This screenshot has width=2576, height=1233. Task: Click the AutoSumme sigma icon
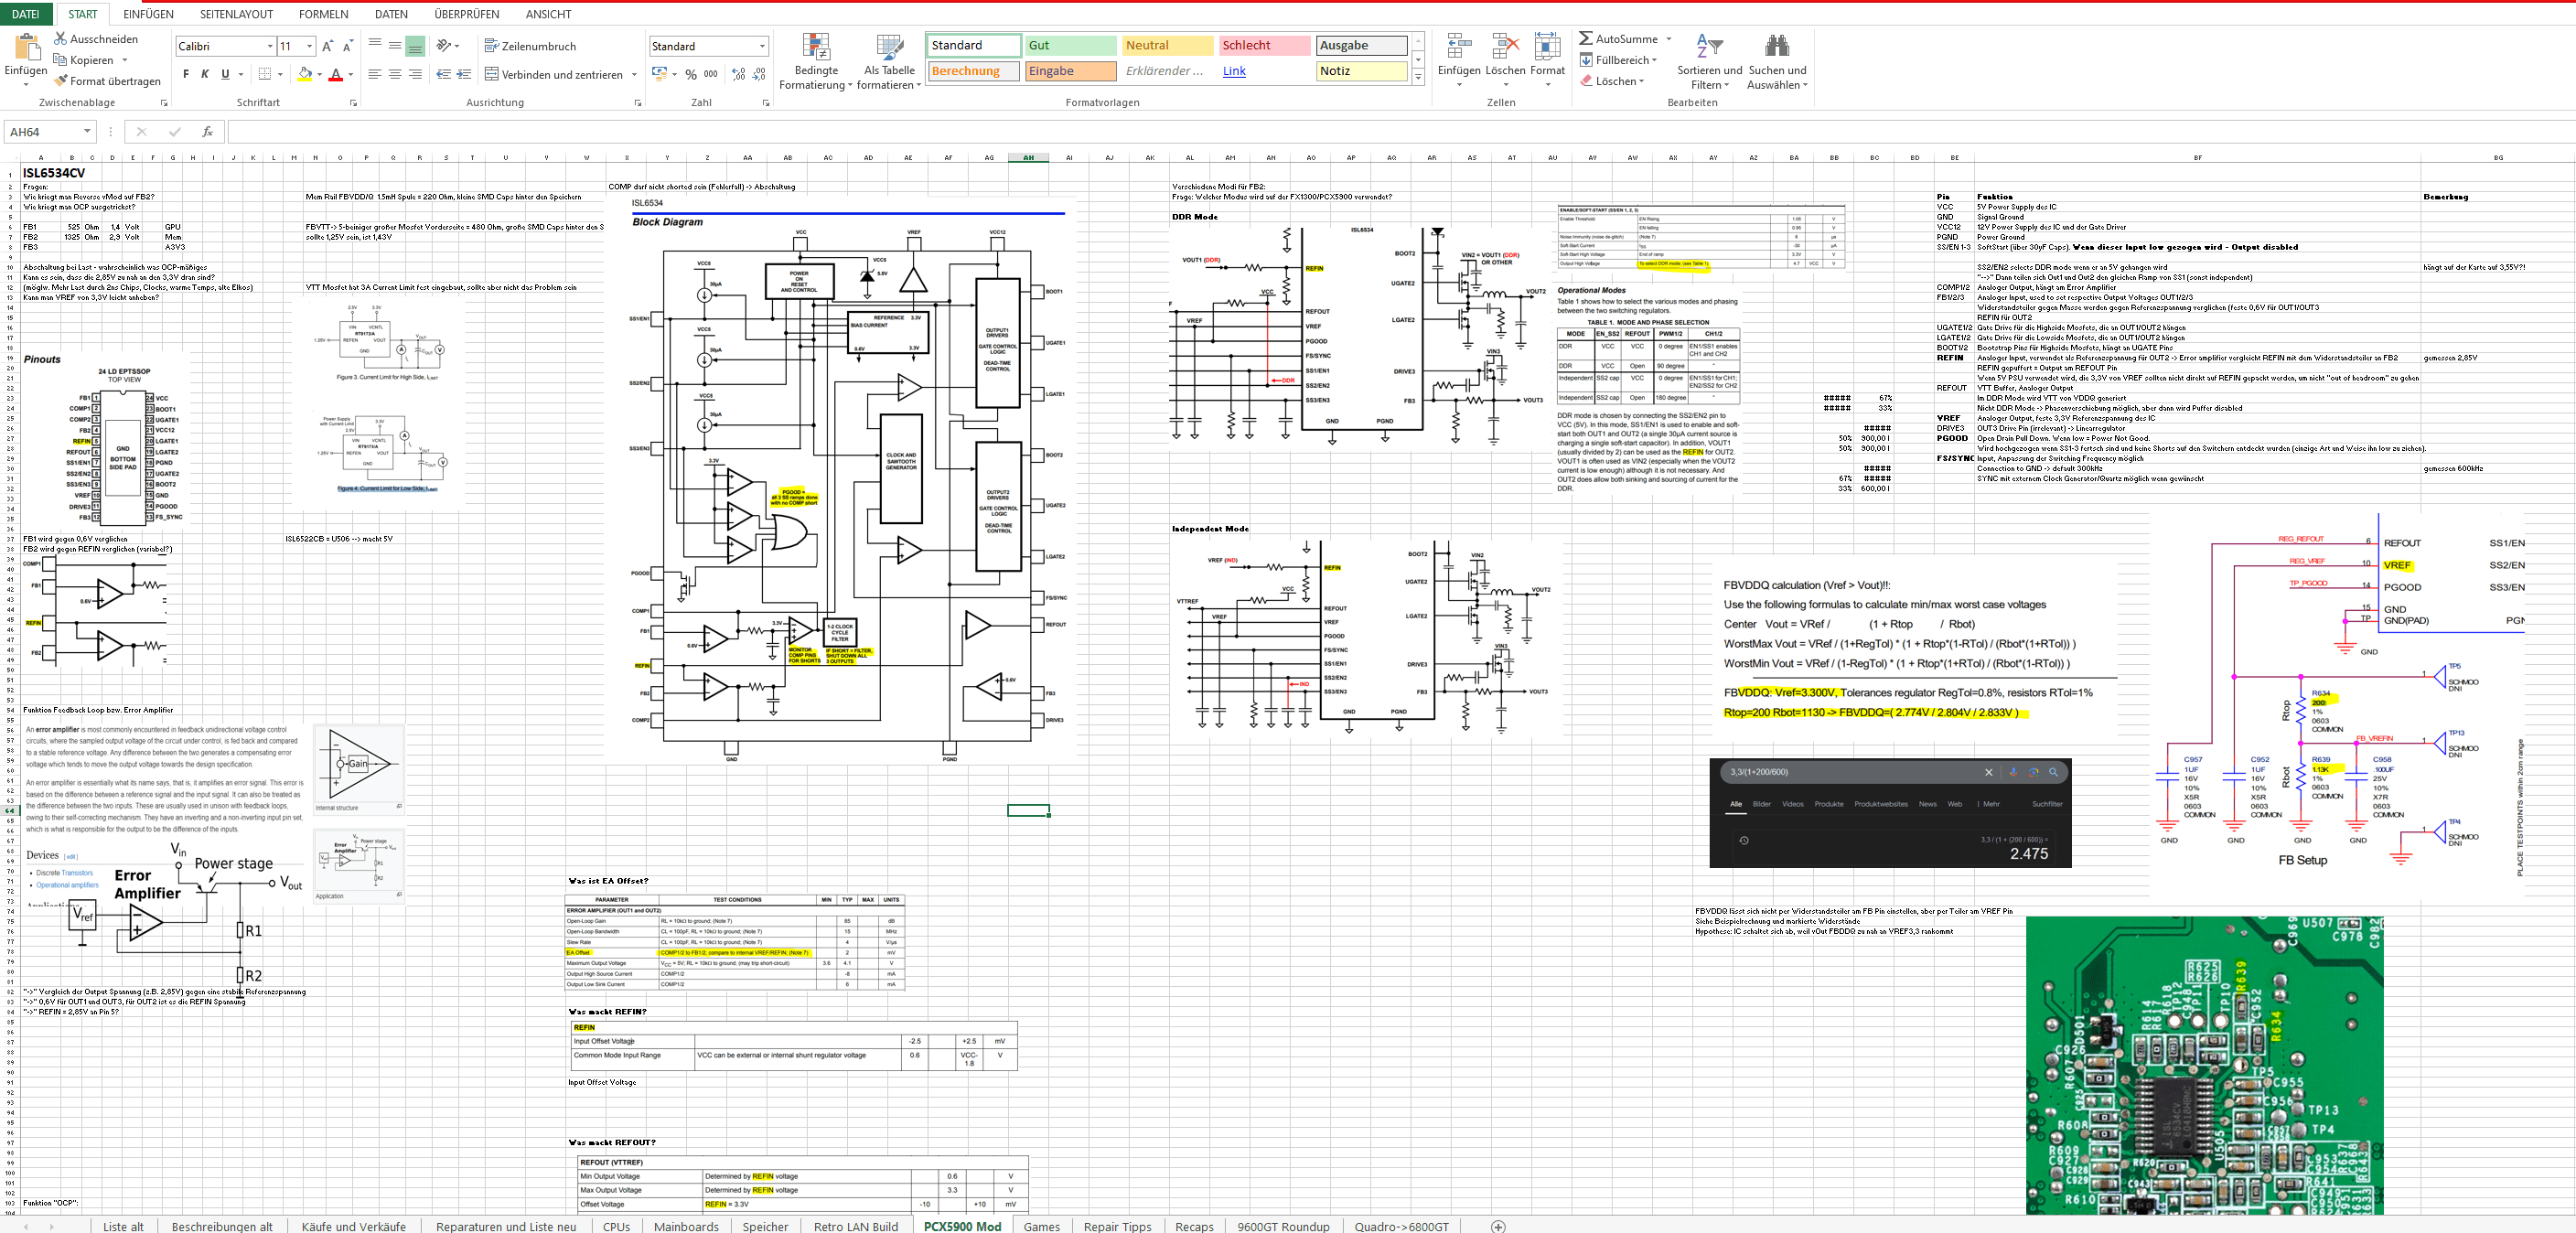pos(1586,39)
